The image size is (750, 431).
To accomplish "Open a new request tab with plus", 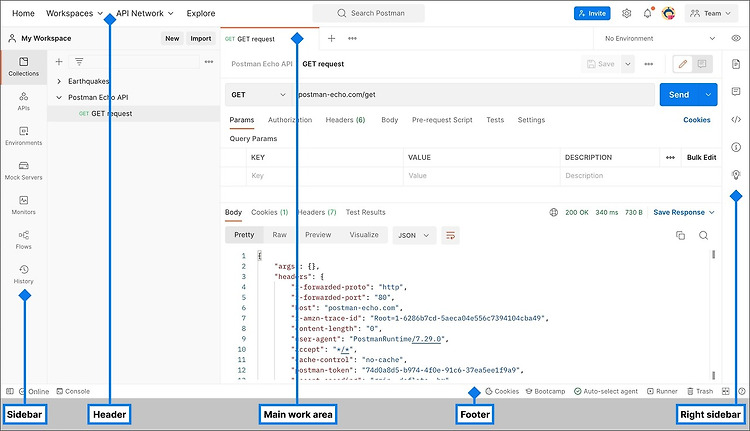I will pyautogui.click(x=331, y=38).
